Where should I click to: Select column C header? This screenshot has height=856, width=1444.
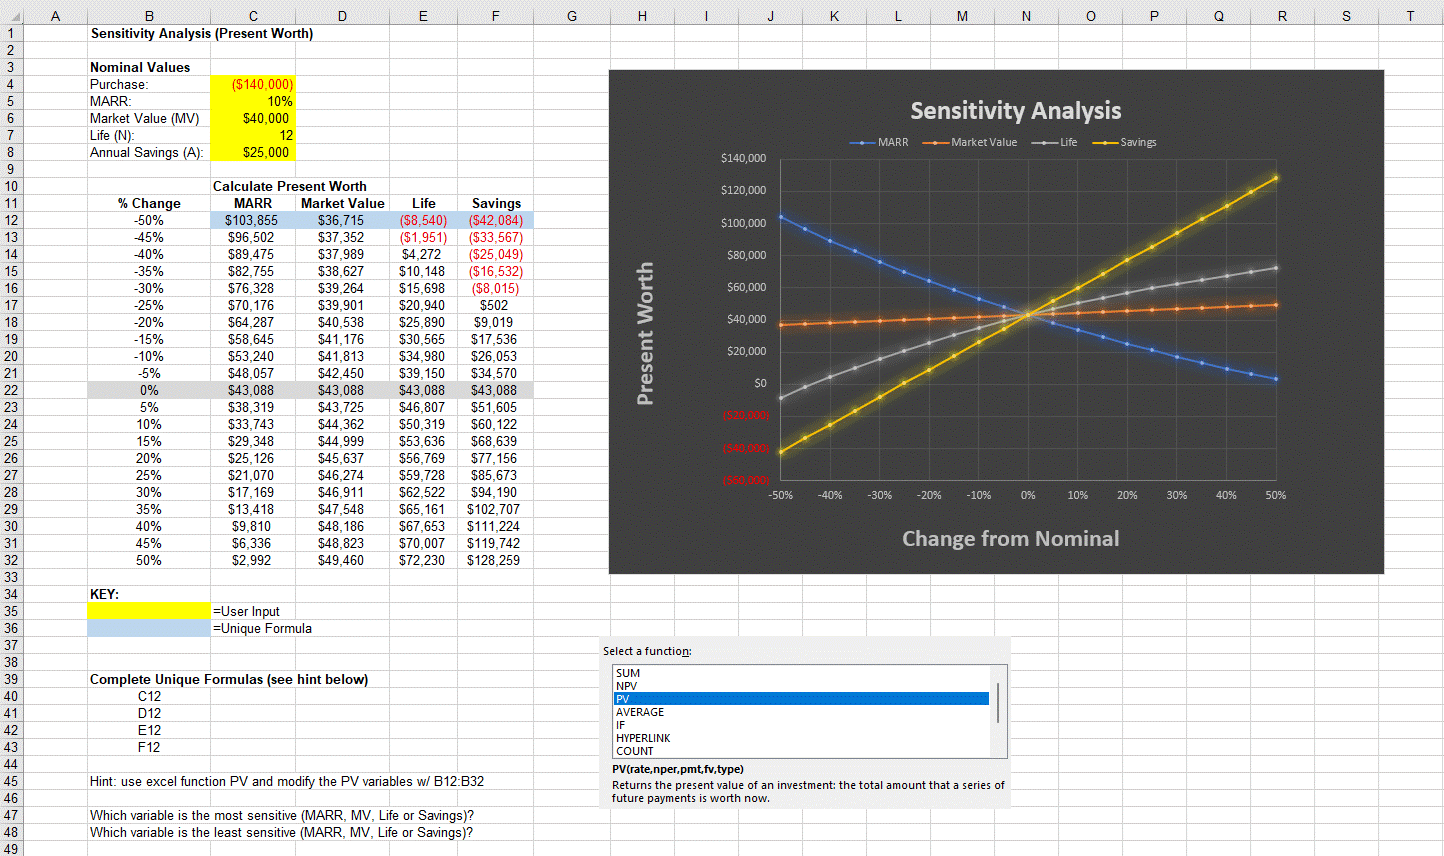253,15
